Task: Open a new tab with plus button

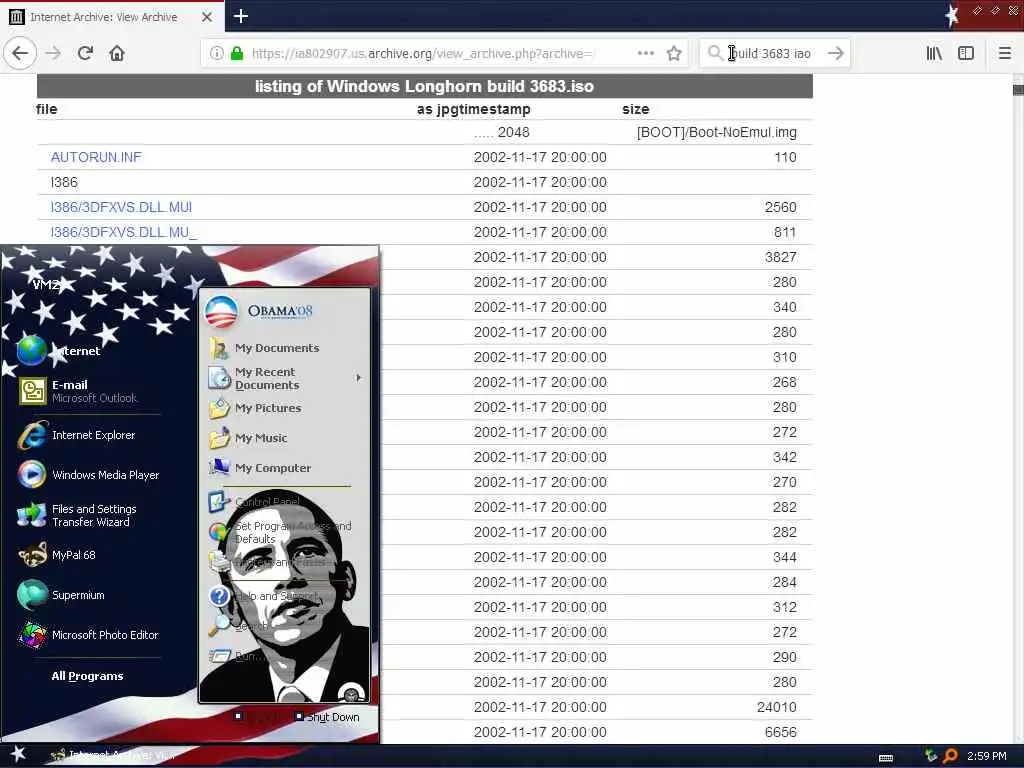Action: [x=241, y=16]
